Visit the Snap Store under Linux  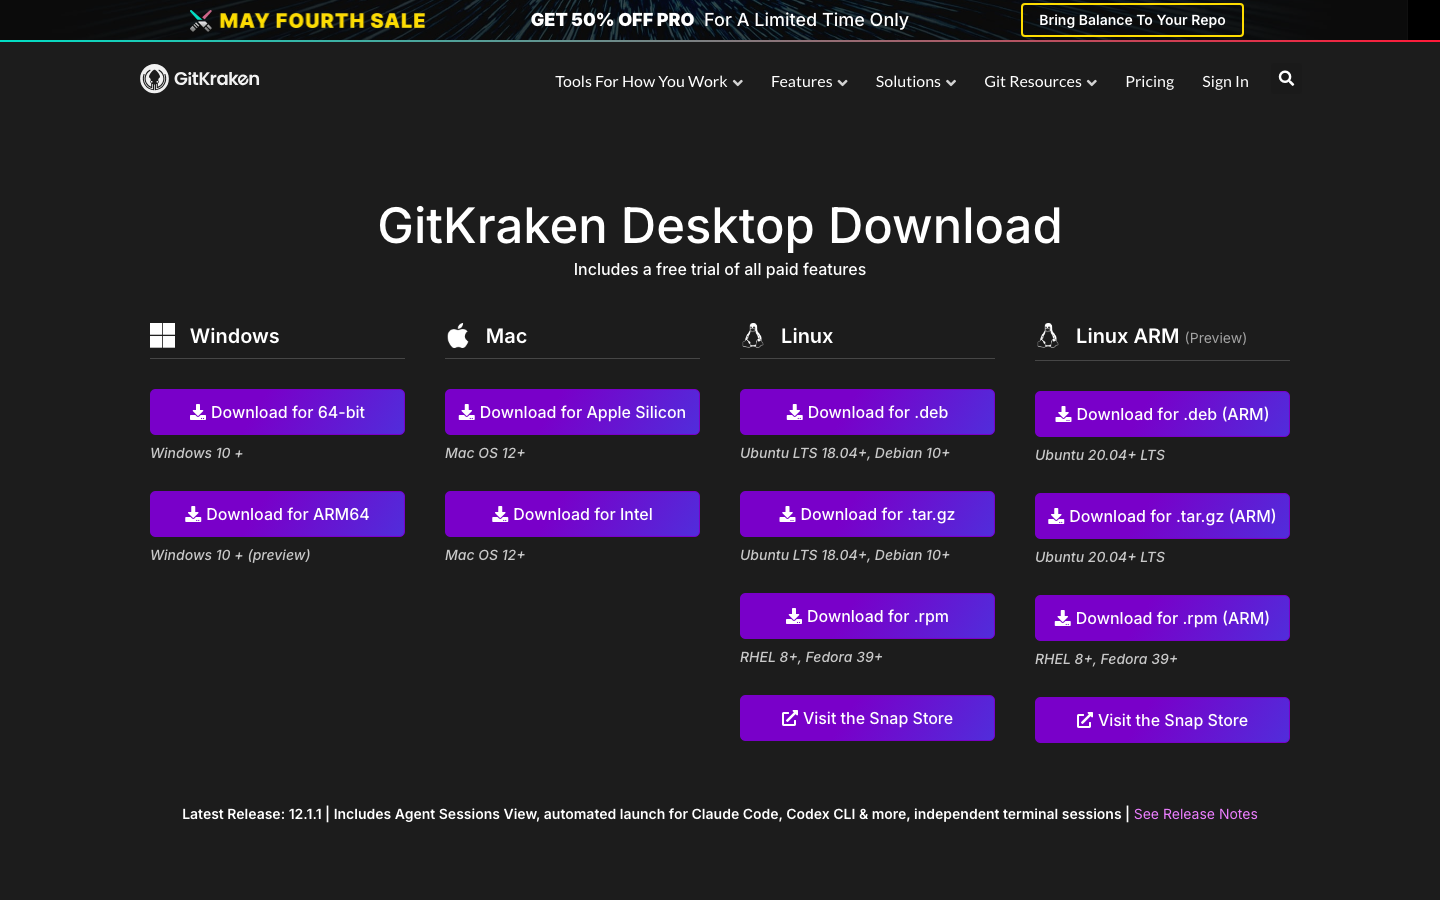pos(867,718)
